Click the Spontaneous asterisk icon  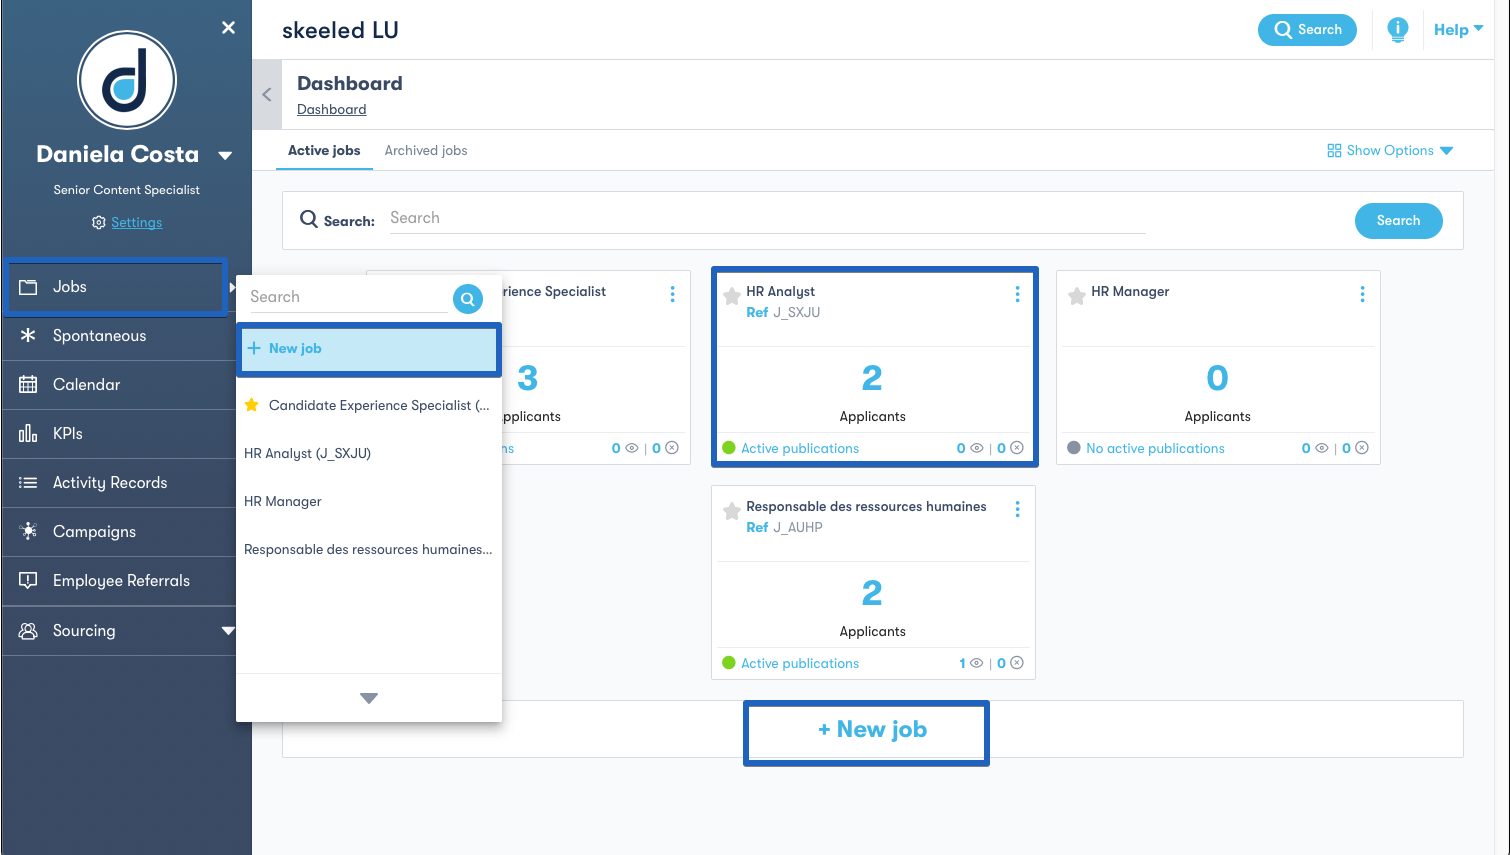28,336
